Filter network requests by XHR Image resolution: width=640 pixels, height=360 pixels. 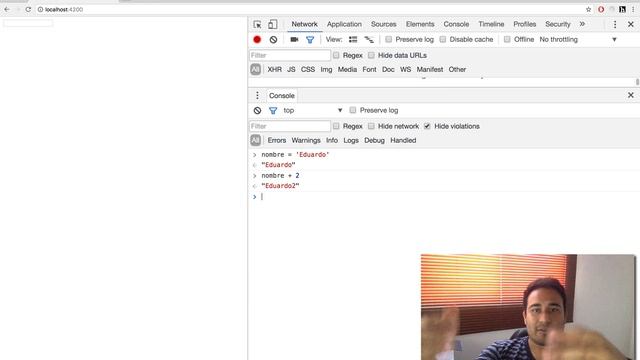pyautogui.click(x=275, y=69)
